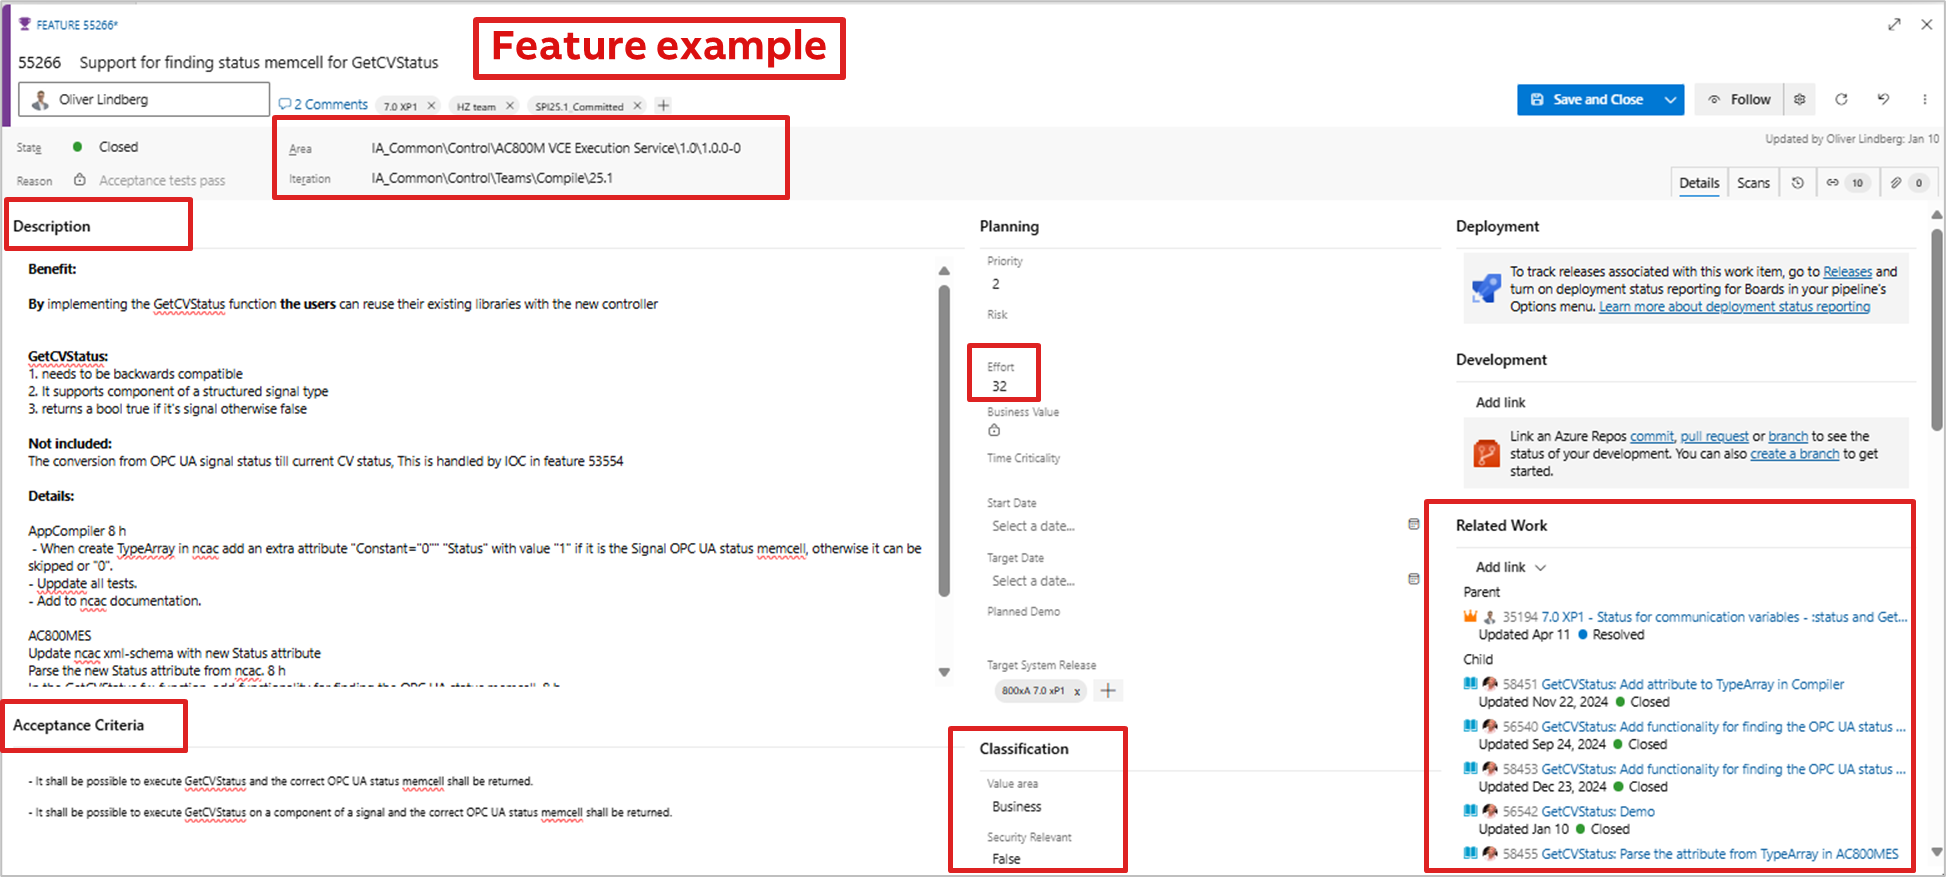Click the Feature trophy icon at top
The width and height of the screenshot is (1946, 877).
click(25, 24)
